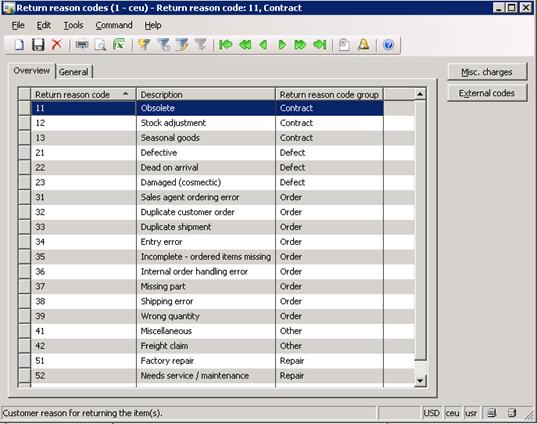Click the red X Delete record icon

tap(57, 45)
